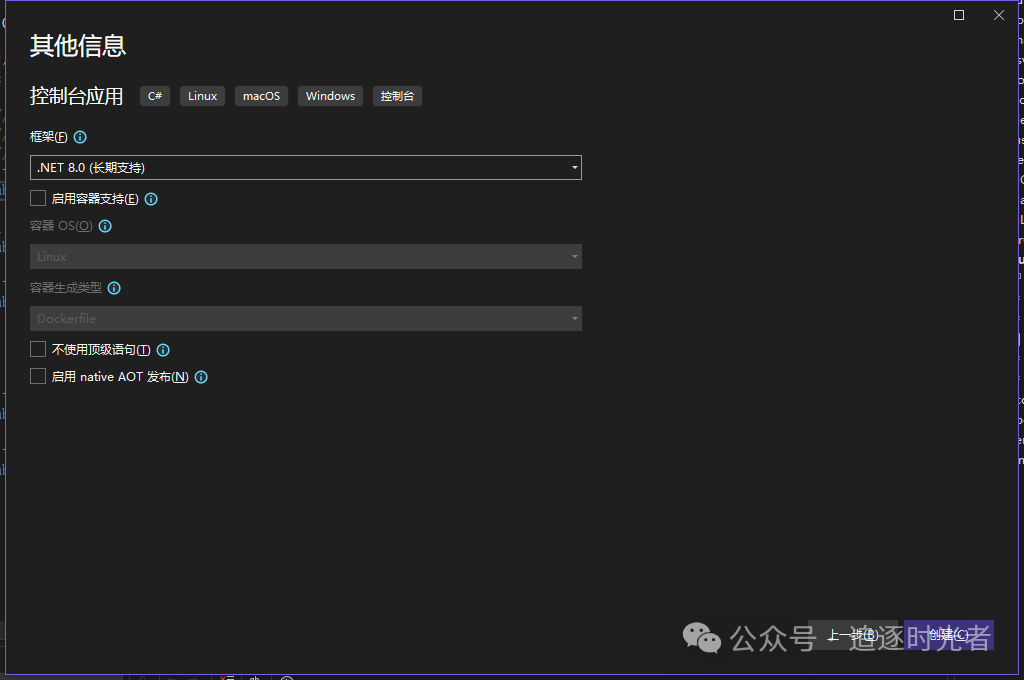
Task: Click the Windows platform tag
Action: [330, 96]
